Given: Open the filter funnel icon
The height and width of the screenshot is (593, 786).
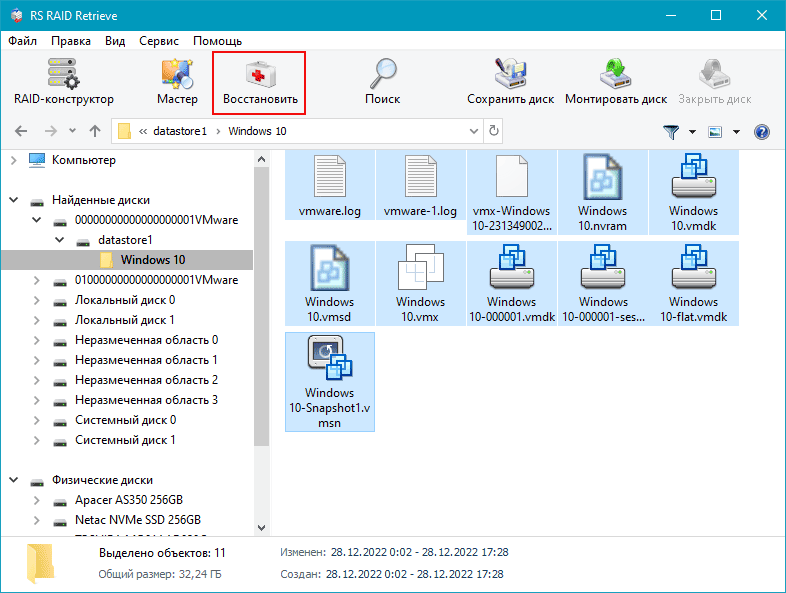Looking at the screenshot, I should click(x=671, y=132).
